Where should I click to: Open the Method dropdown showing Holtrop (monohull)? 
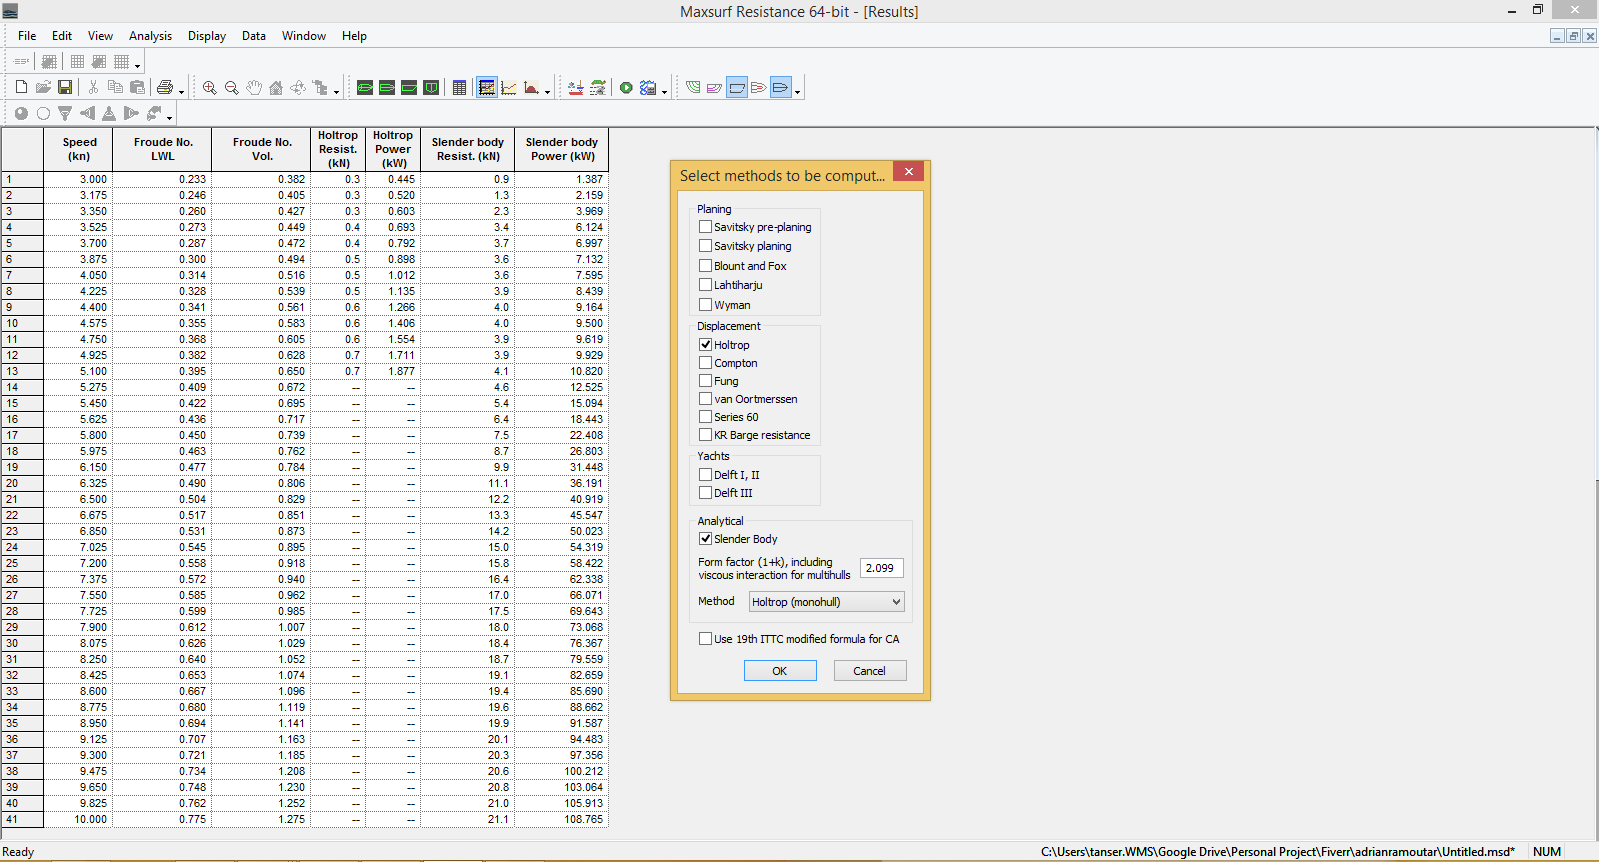coord(826,602)
